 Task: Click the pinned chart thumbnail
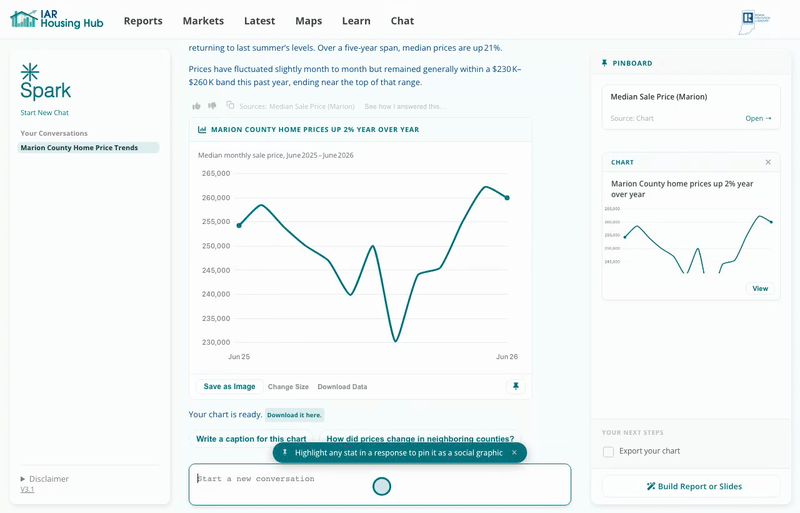(691, 241)
